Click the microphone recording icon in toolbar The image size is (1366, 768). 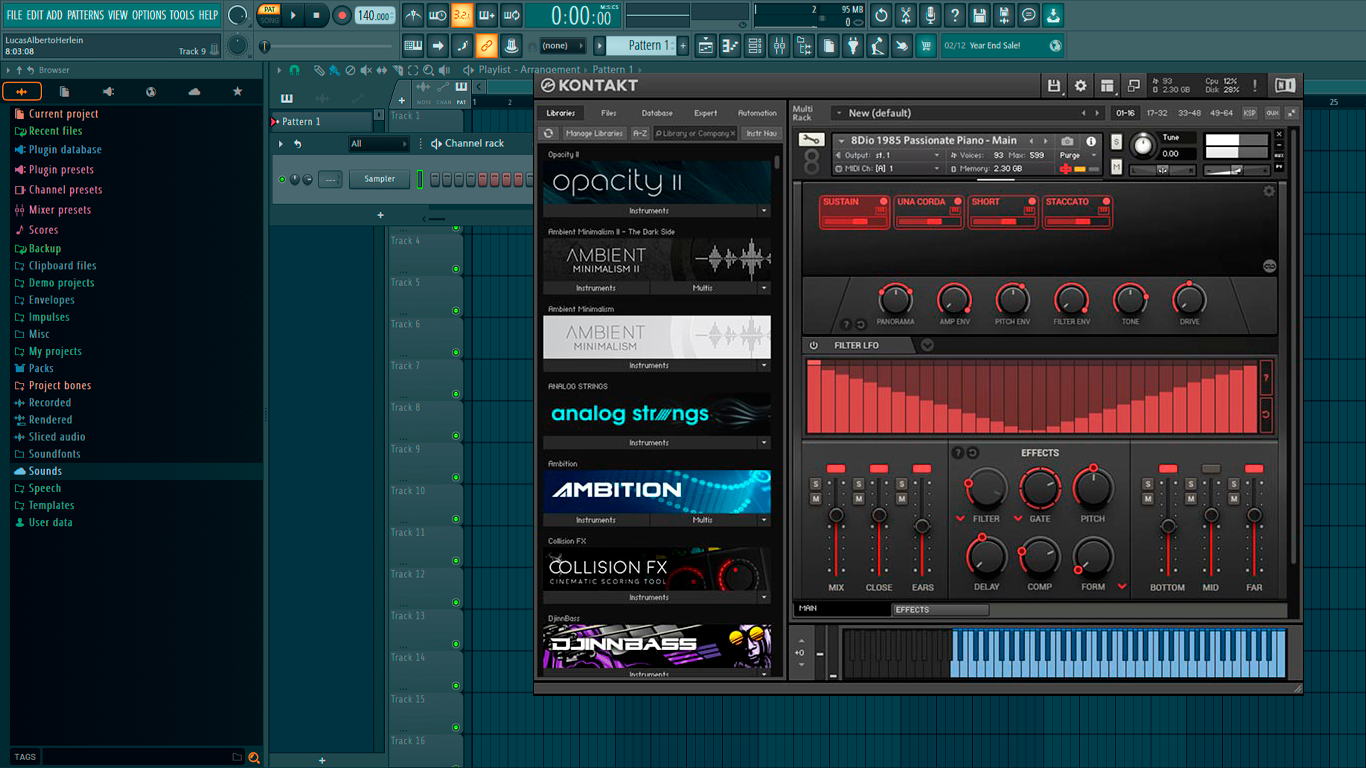930,15
